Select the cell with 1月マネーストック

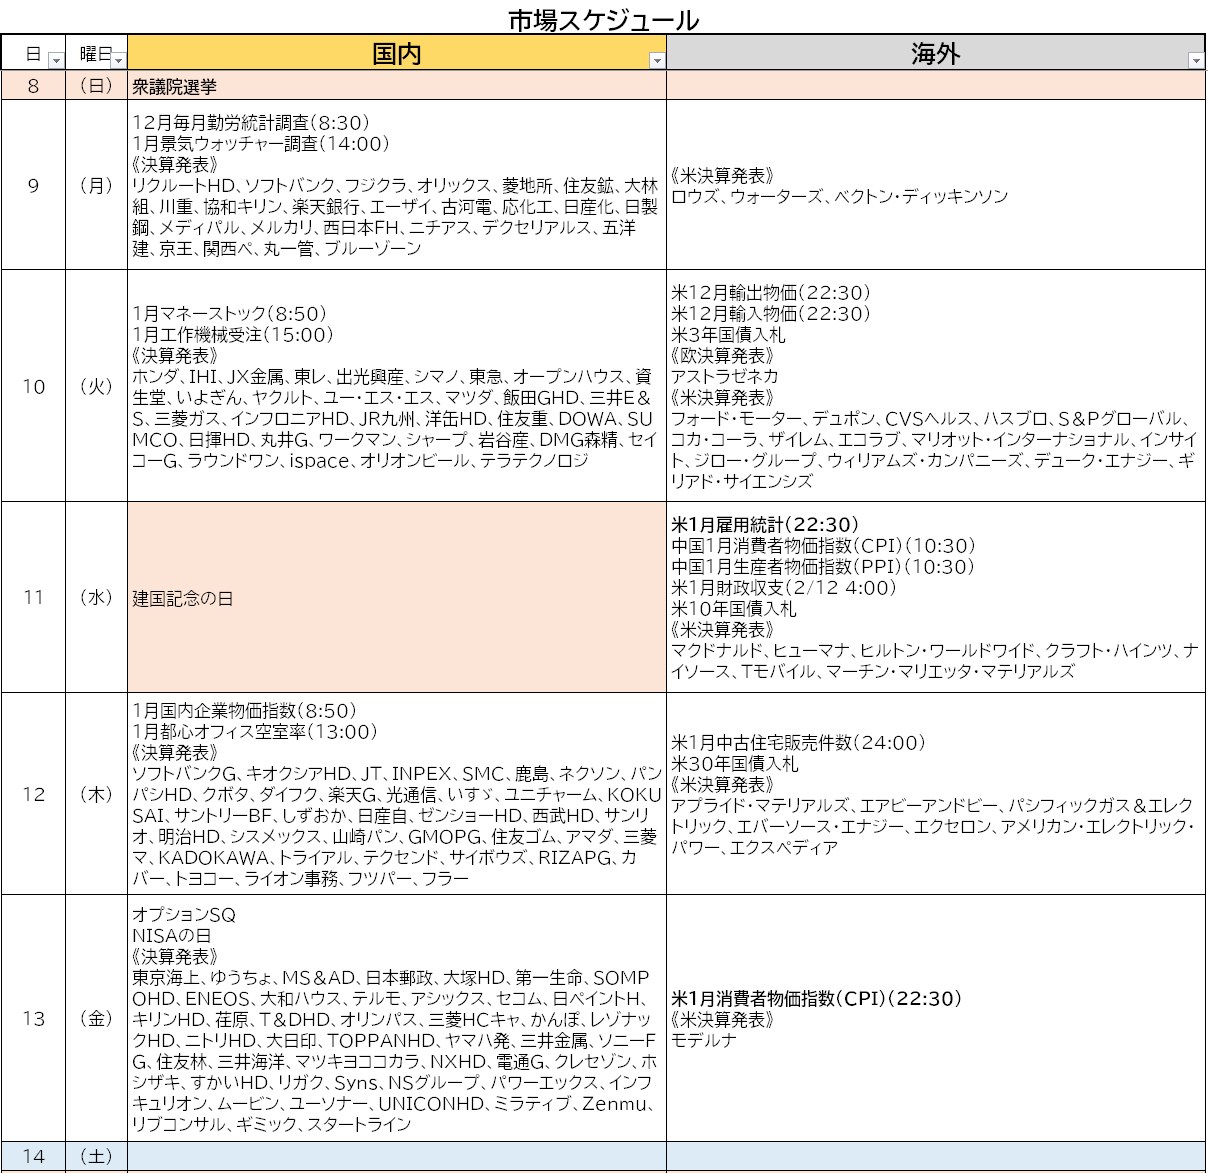click(x=396, y=386)
